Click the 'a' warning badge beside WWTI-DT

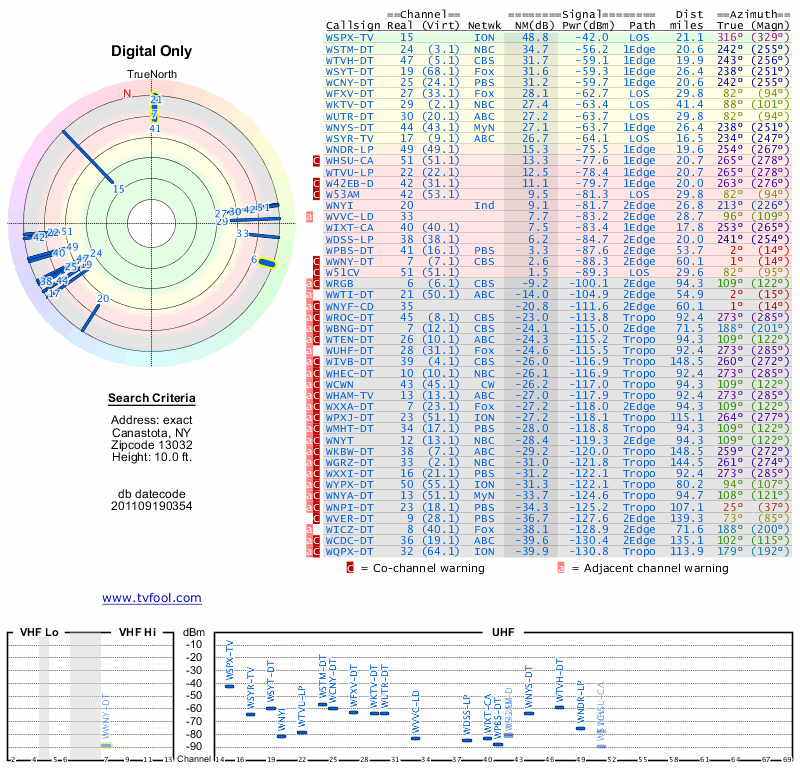click(309, 294)
